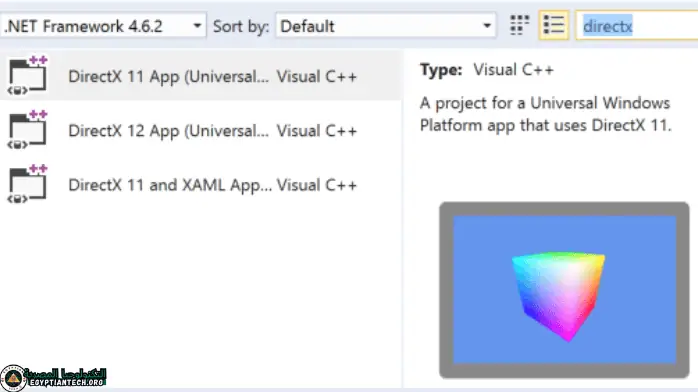This screenshot has height=392, width=698.
Task: Click Visual C++ label in DirectX 11 App row
Action: click(317, 77)
